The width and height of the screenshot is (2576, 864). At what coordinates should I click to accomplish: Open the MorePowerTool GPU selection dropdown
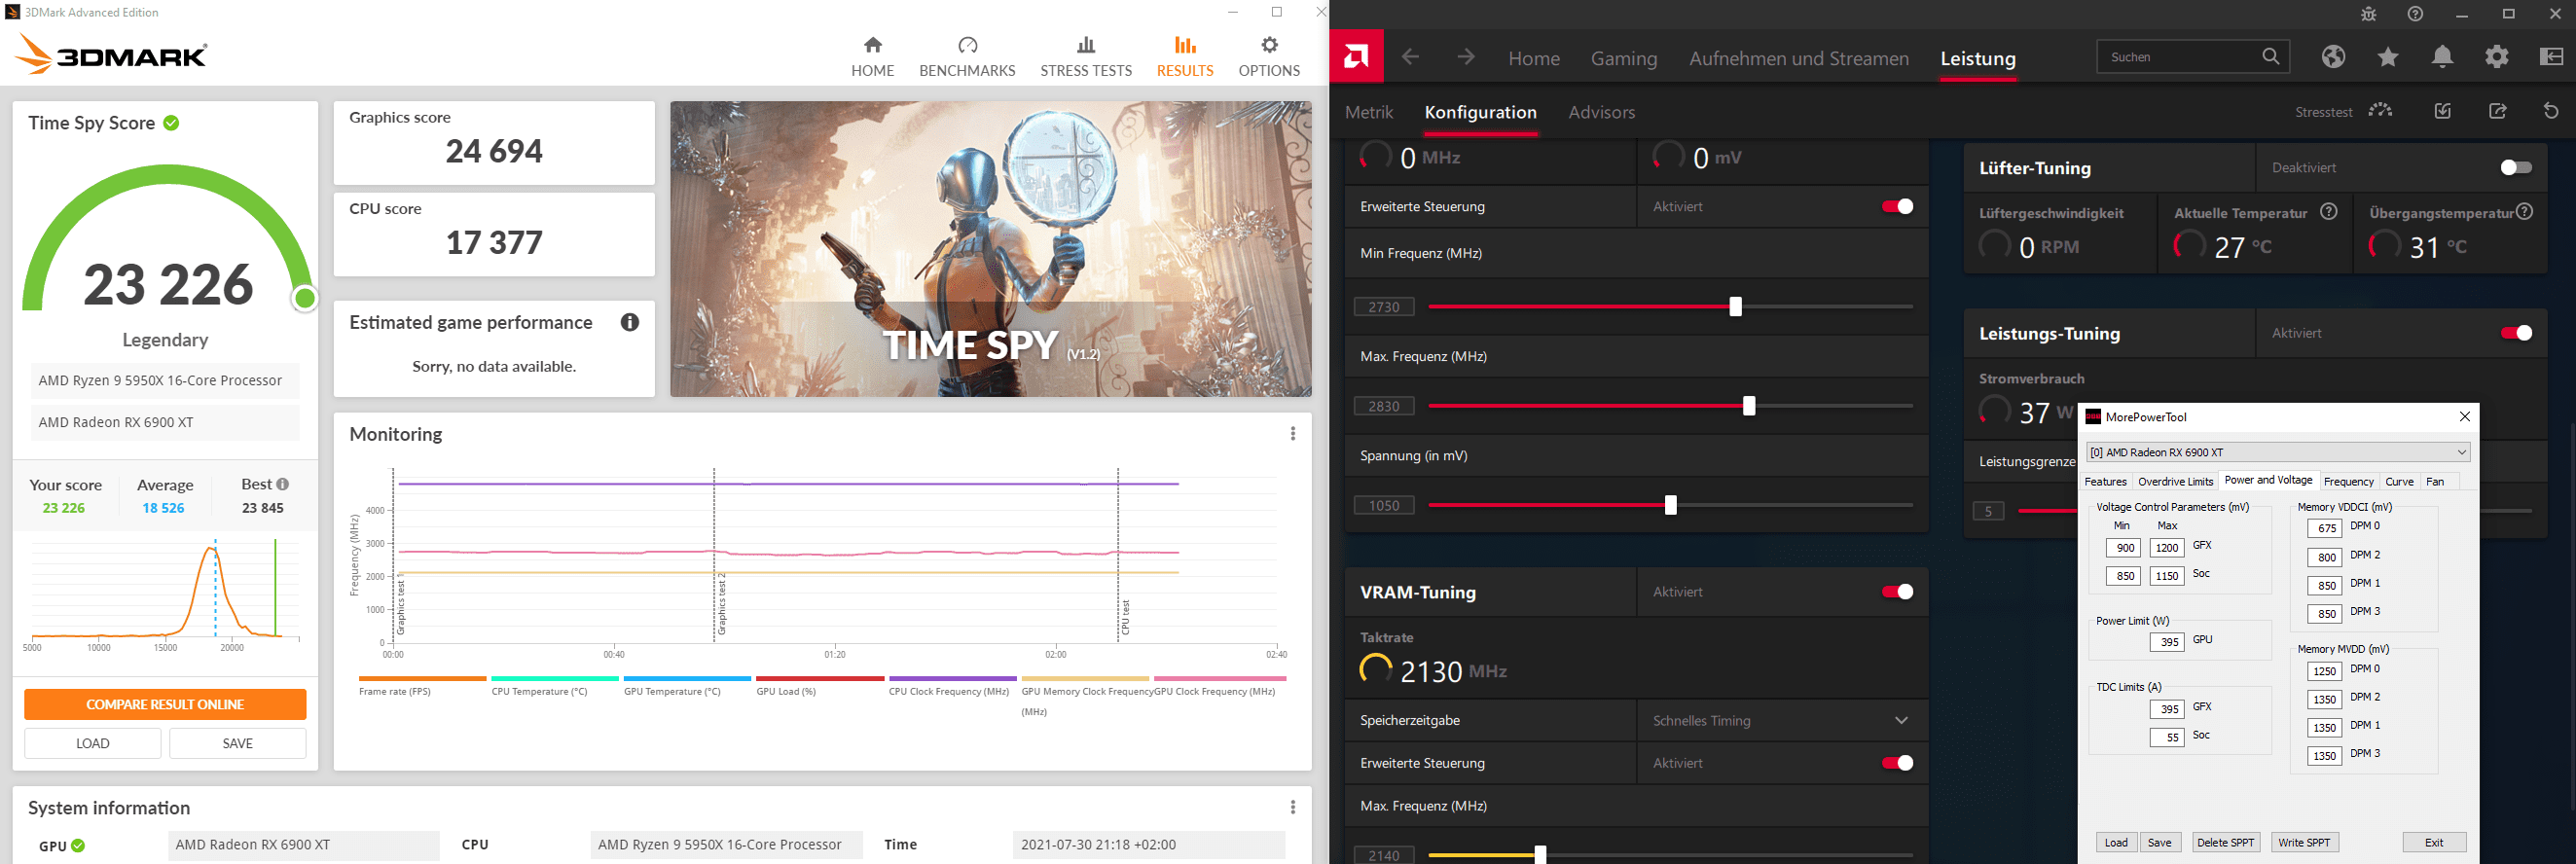coord(2278,452)
